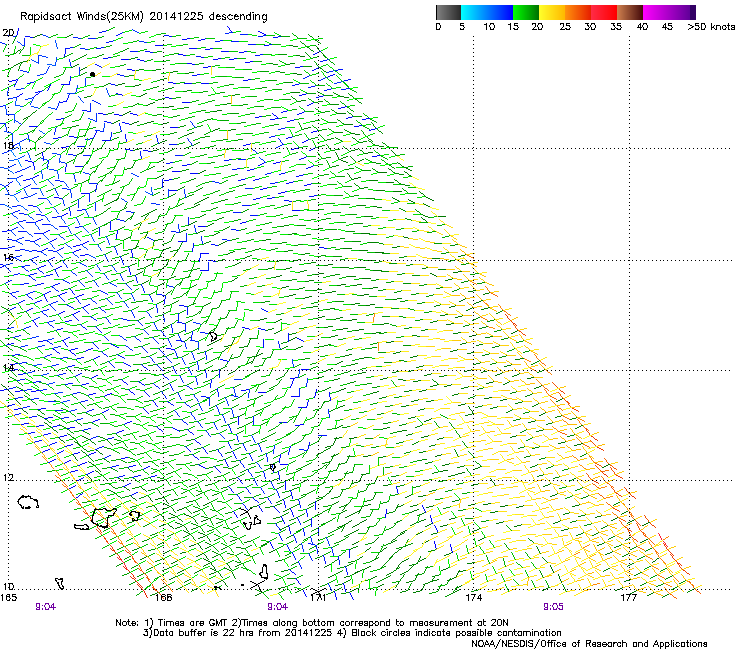Viewport: 740px width, 650px height.
Task: Click the purple '9:05' time label
Action: [x=553, y=607]
